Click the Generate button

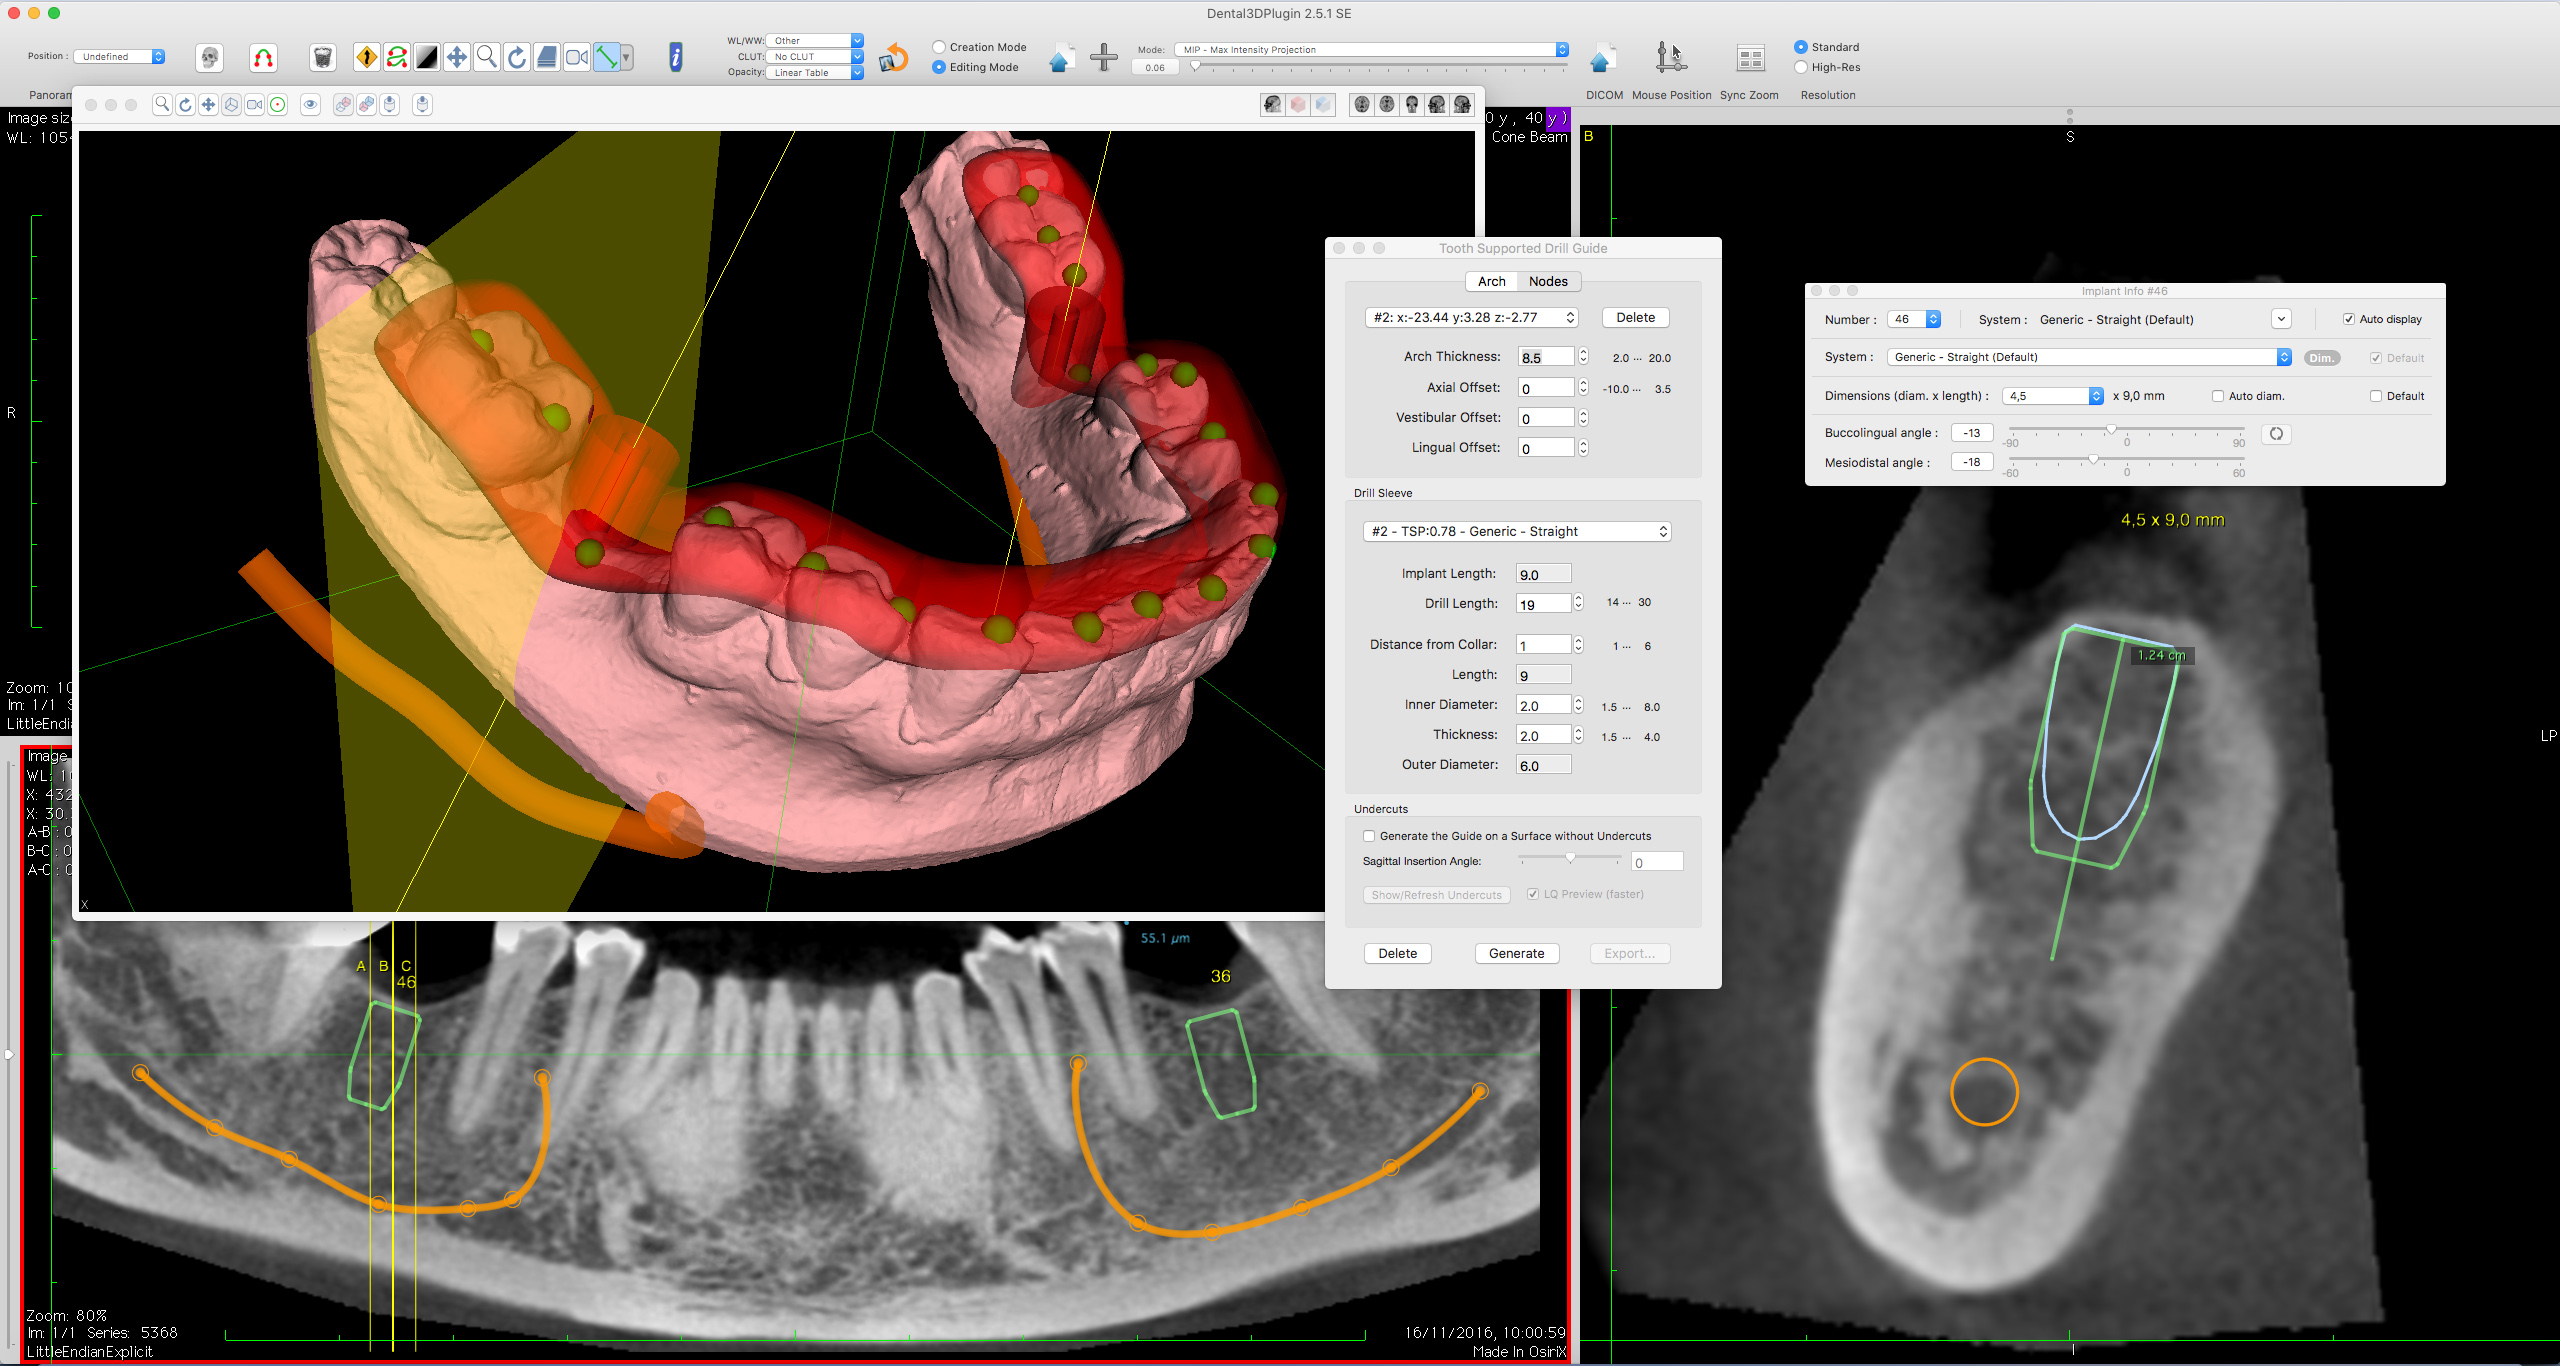coord(1516,954)
